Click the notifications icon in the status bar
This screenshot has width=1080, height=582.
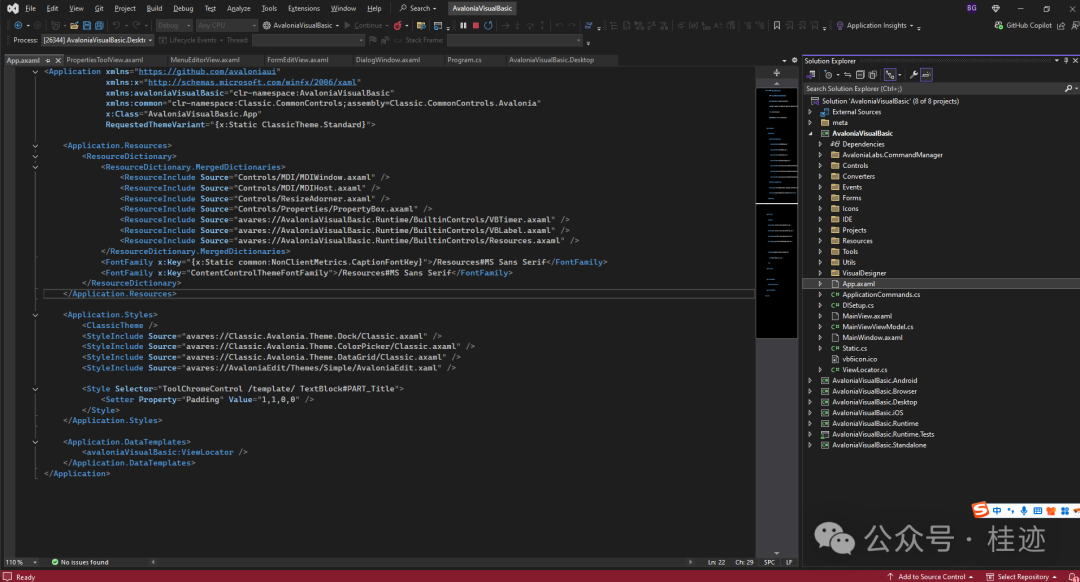(1072, 576)
